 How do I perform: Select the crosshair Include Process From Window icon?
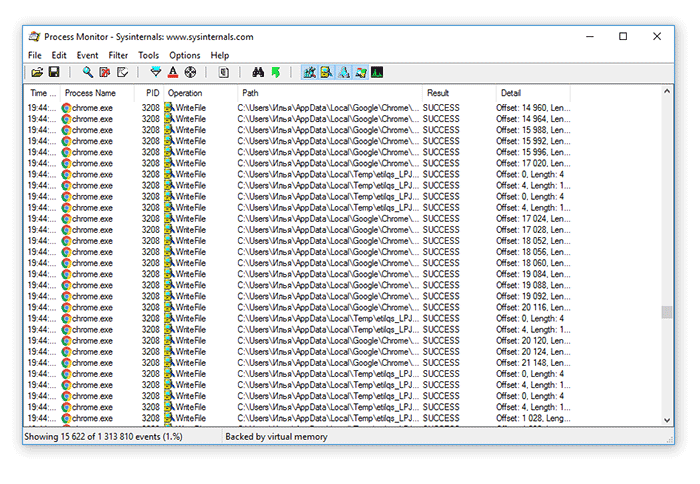[190, 72]
